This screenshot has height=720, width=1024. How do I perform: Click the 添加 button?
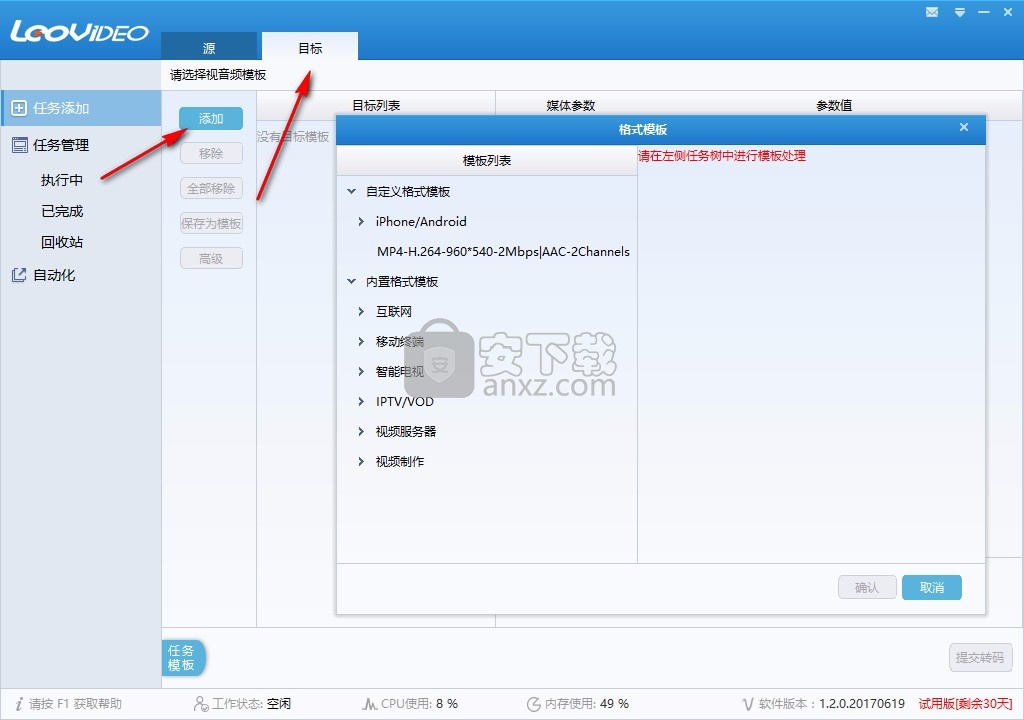pos(211,118)
